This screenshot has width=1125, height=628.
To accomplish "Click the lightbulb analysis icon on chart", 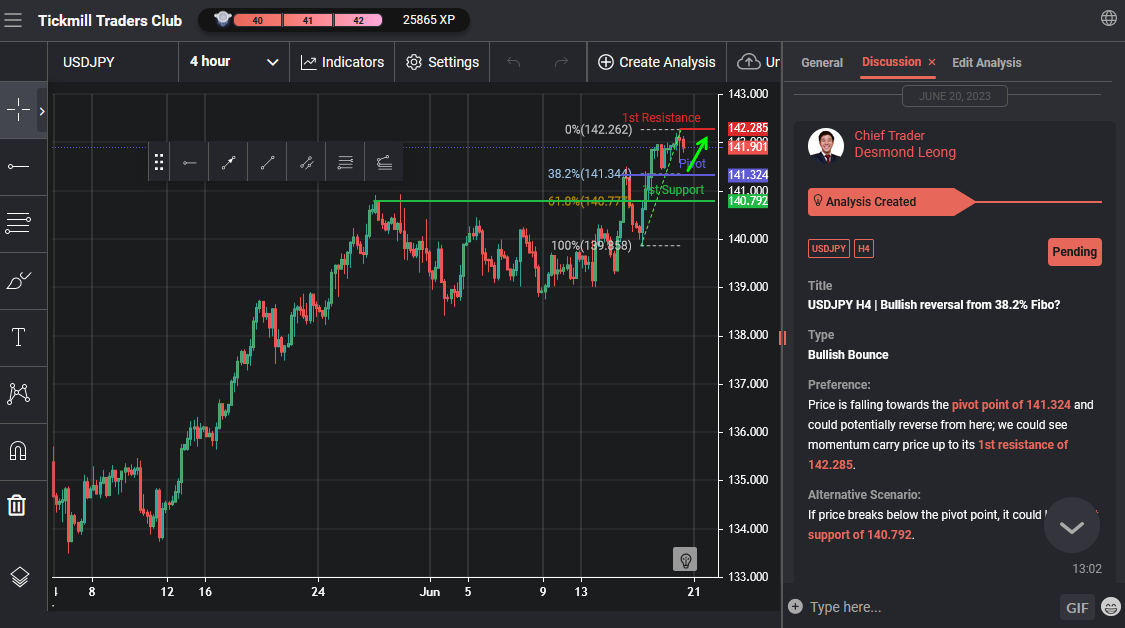I will click(684, 559).
